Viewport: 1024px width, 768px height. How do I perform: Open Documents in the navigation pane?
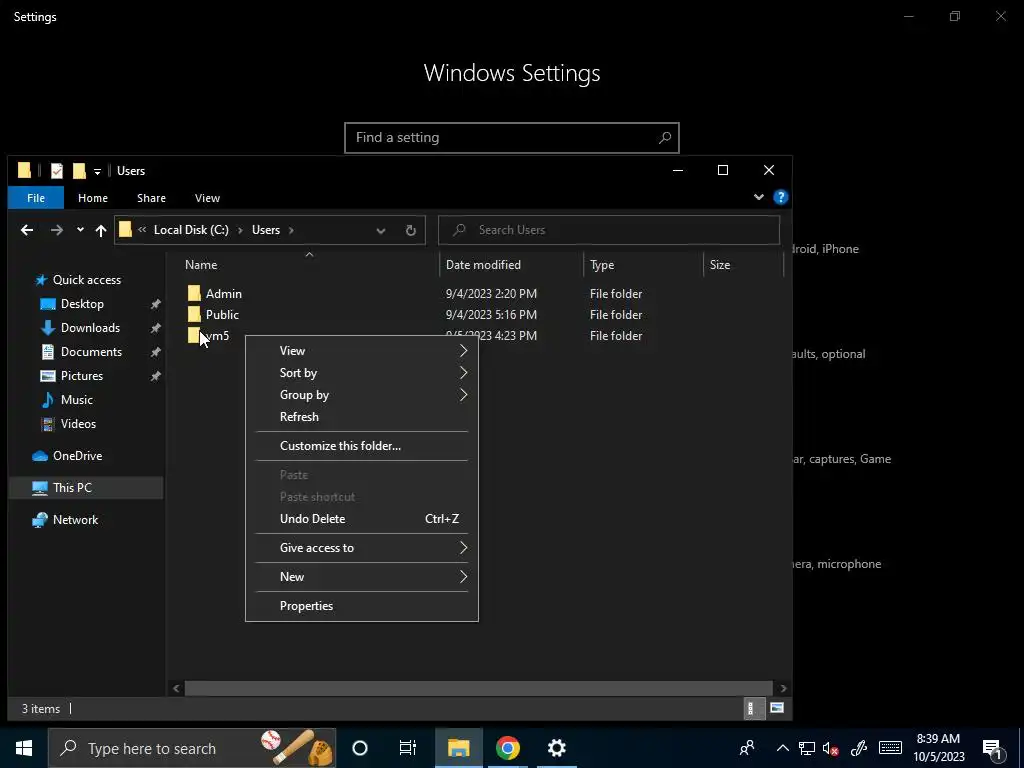pos(91,352)
